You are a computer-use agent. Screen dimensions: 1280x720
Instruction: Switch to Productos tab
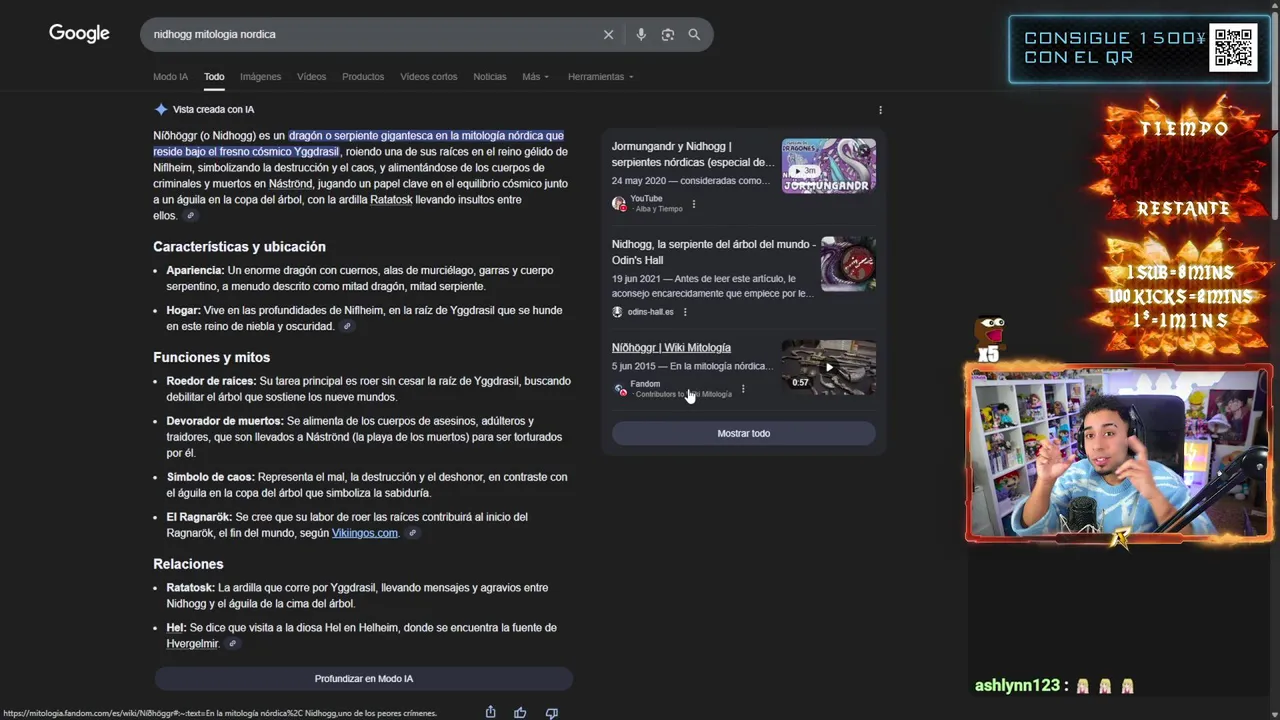[x=363, y=77]
